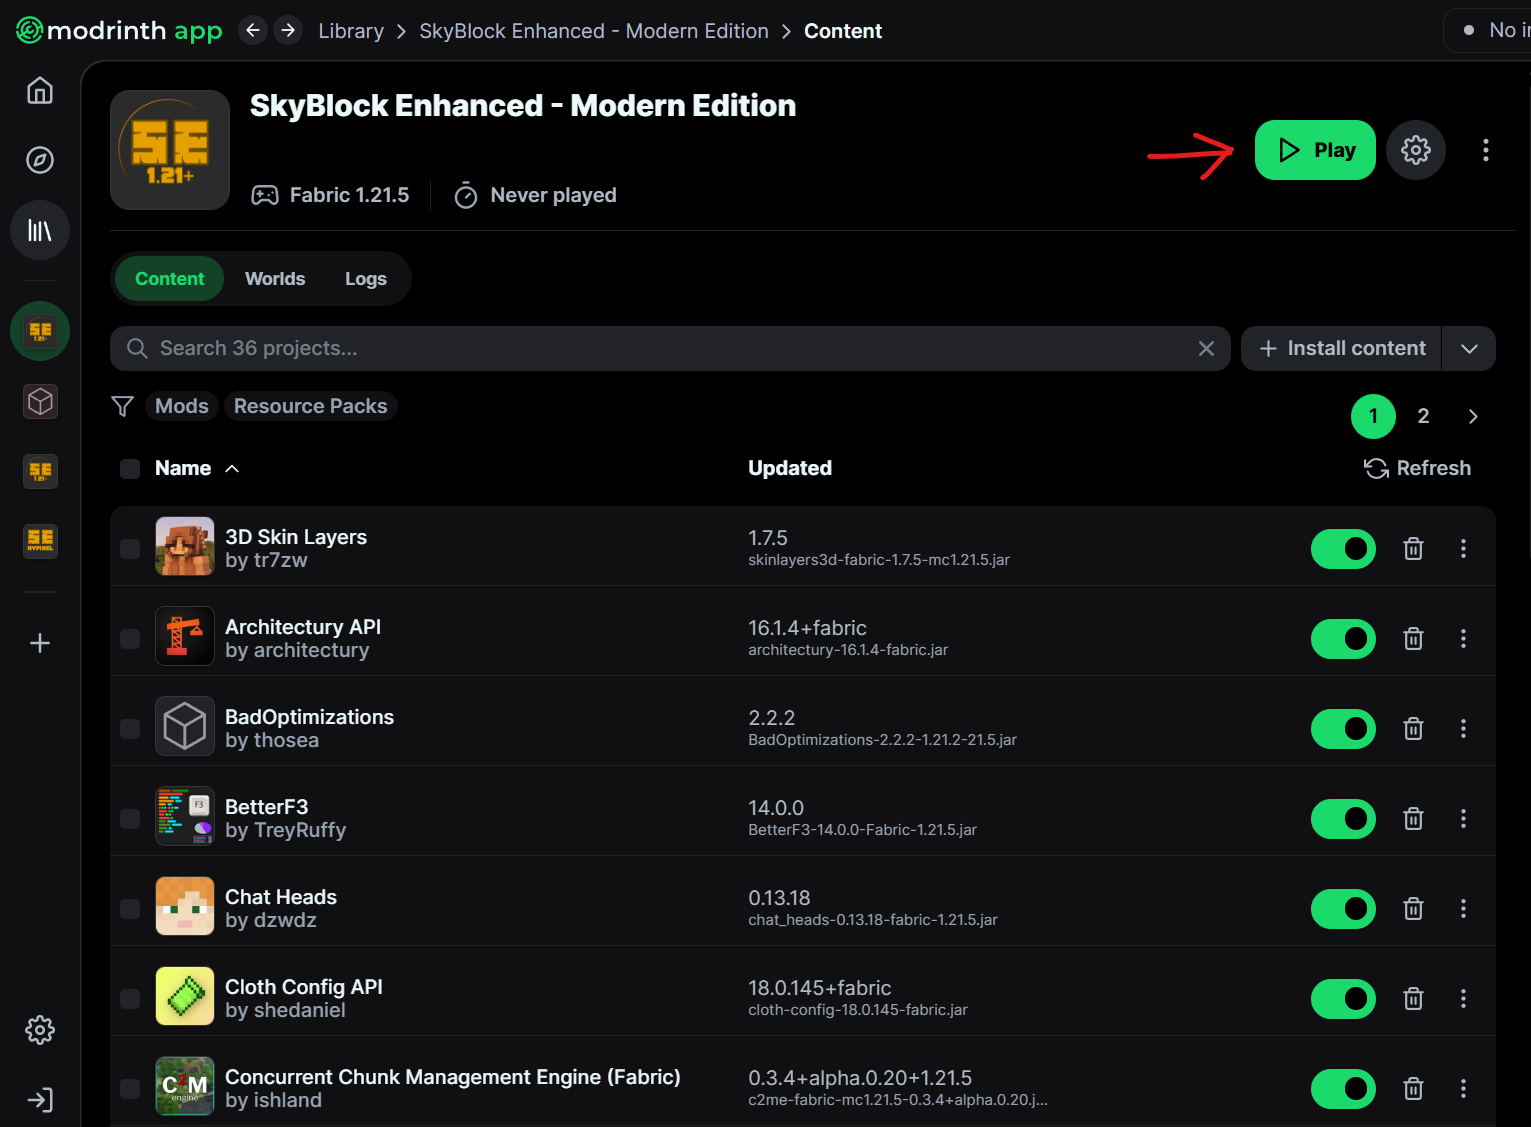The image size is (1531, 1127).
Task: Click the filter funnel icon
Action: pyautogui.click(x=123, y=406)
